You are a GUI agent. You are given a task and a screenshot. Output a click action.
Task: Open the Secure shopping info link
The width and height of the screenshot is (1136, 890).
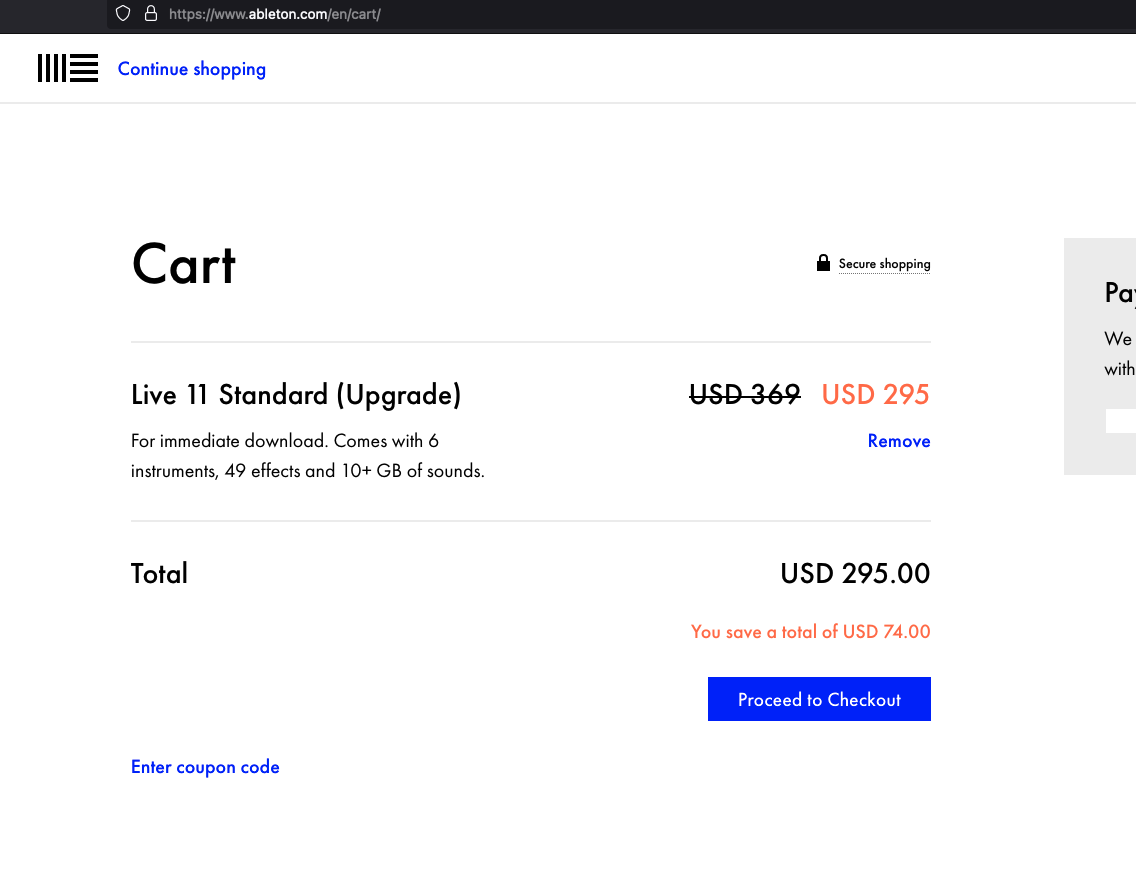coord(884,264)
